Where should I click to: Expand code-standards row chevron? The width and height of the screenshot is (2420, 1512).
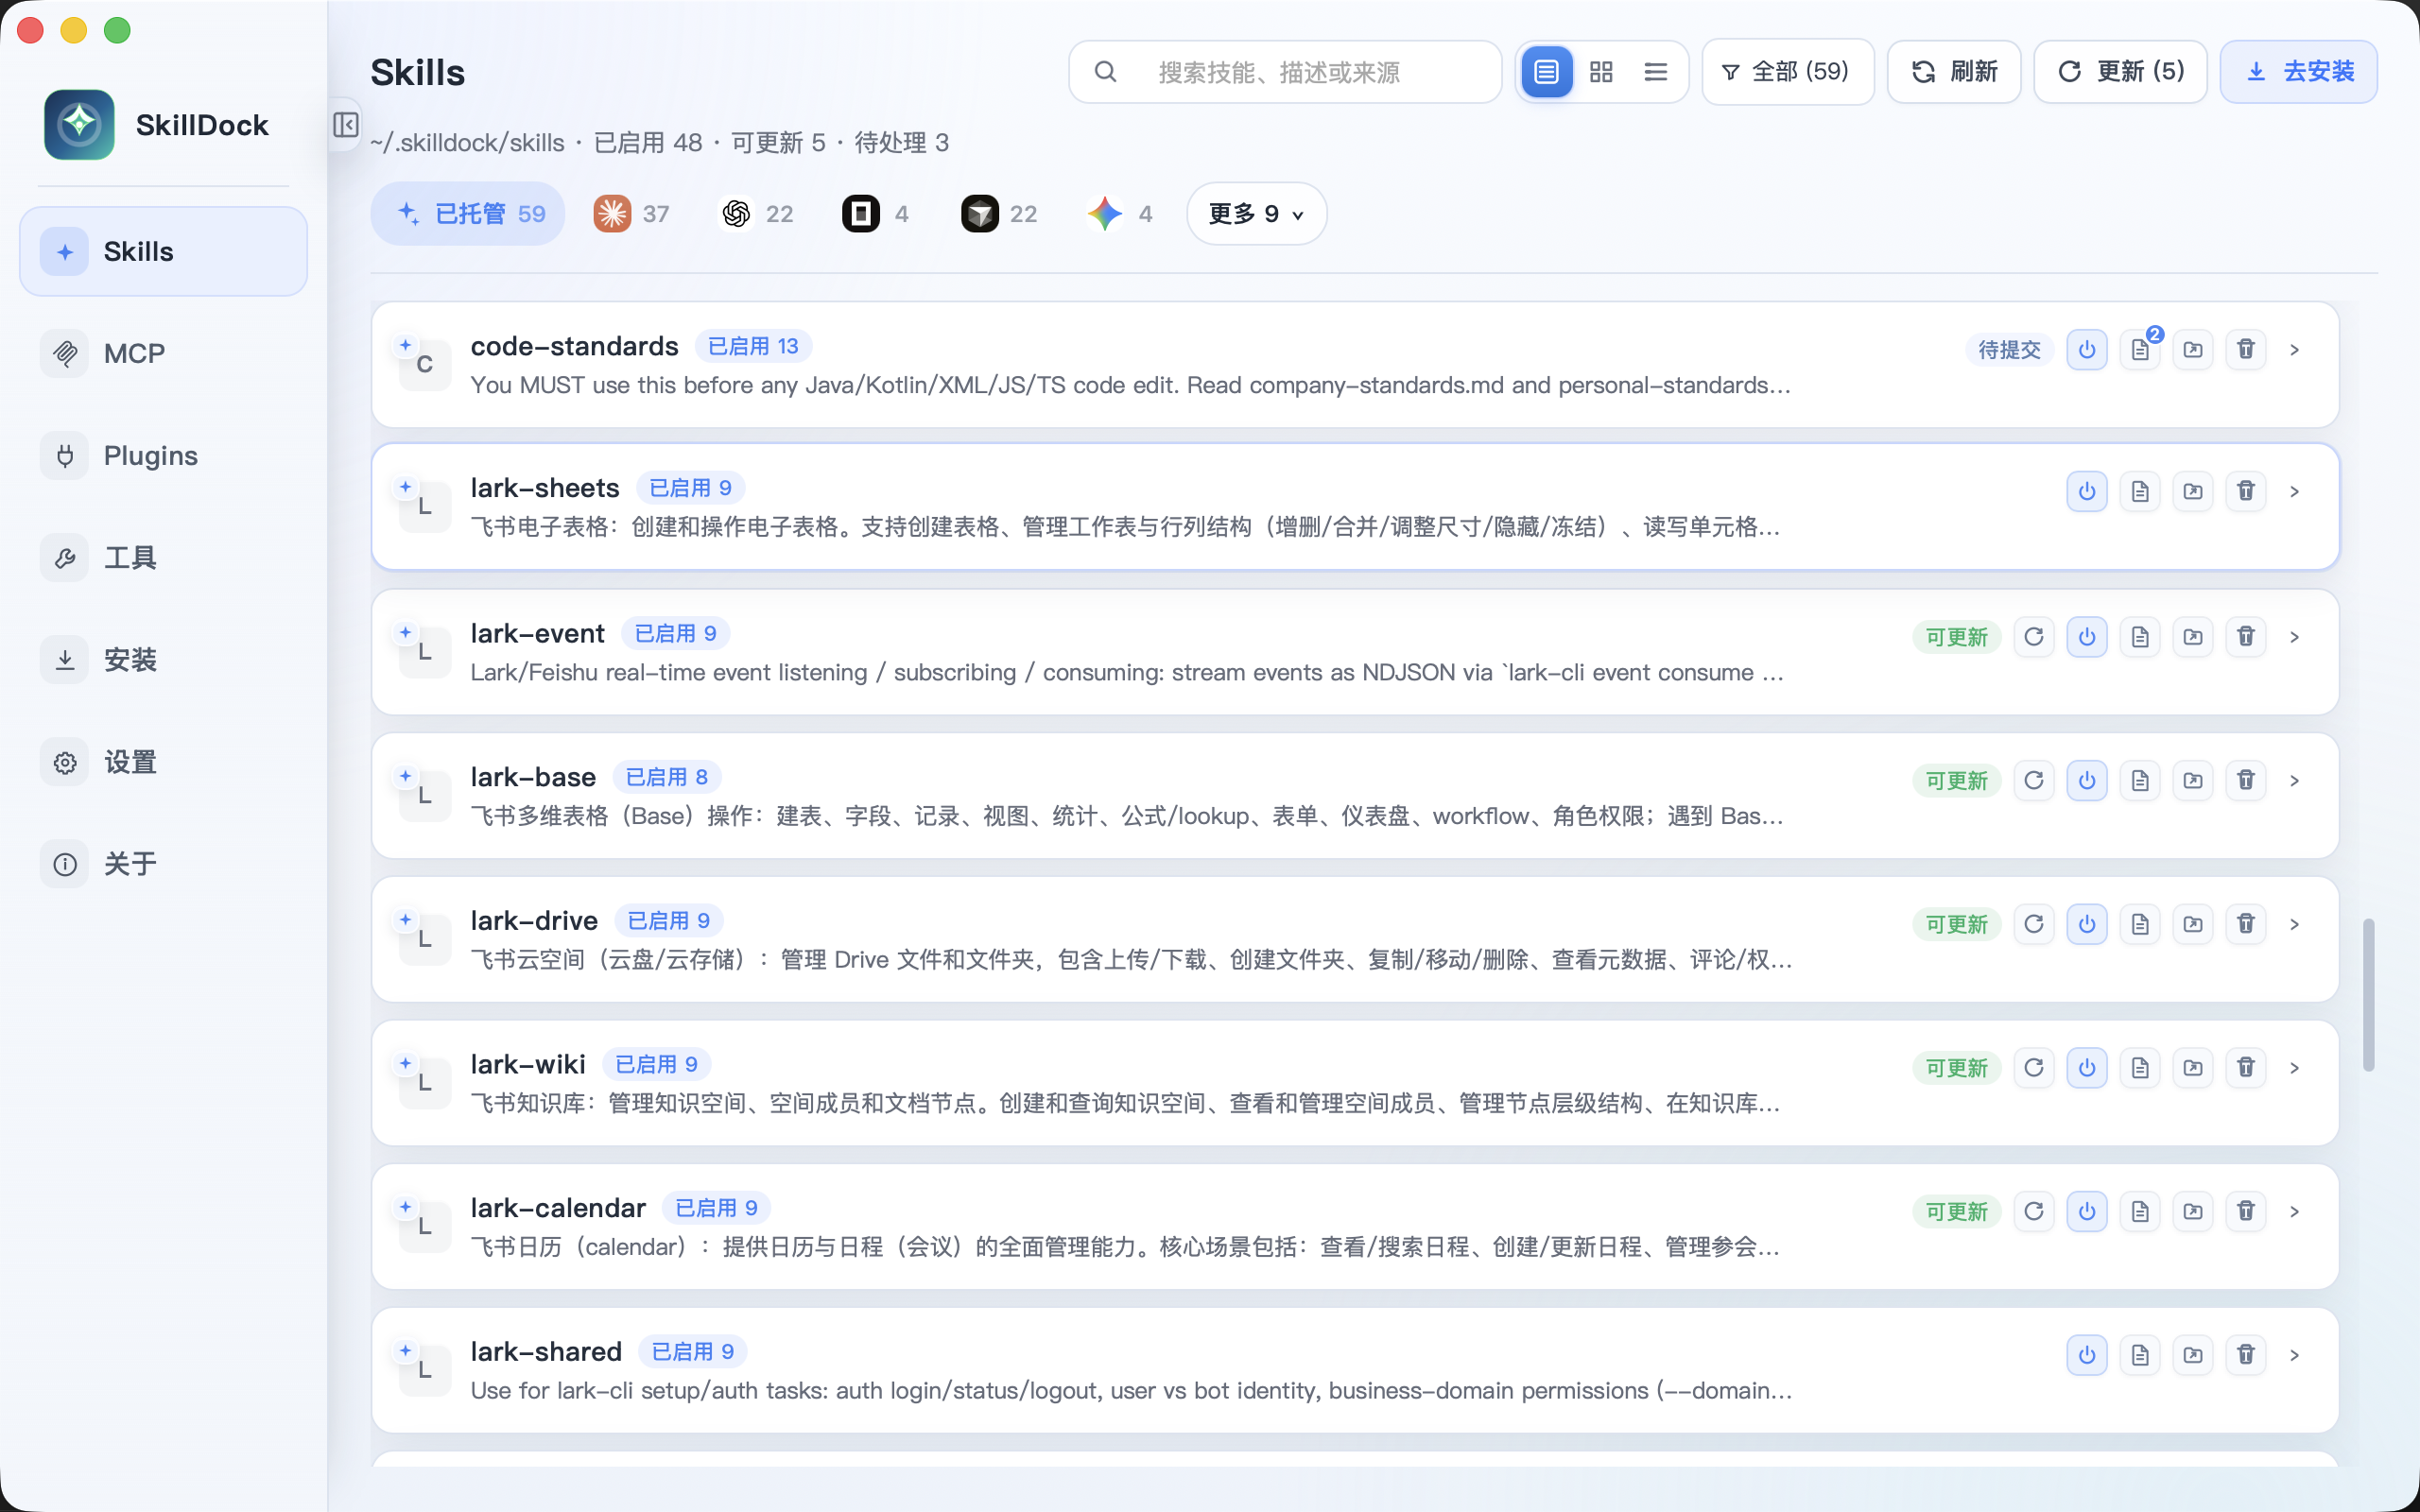2295,350
